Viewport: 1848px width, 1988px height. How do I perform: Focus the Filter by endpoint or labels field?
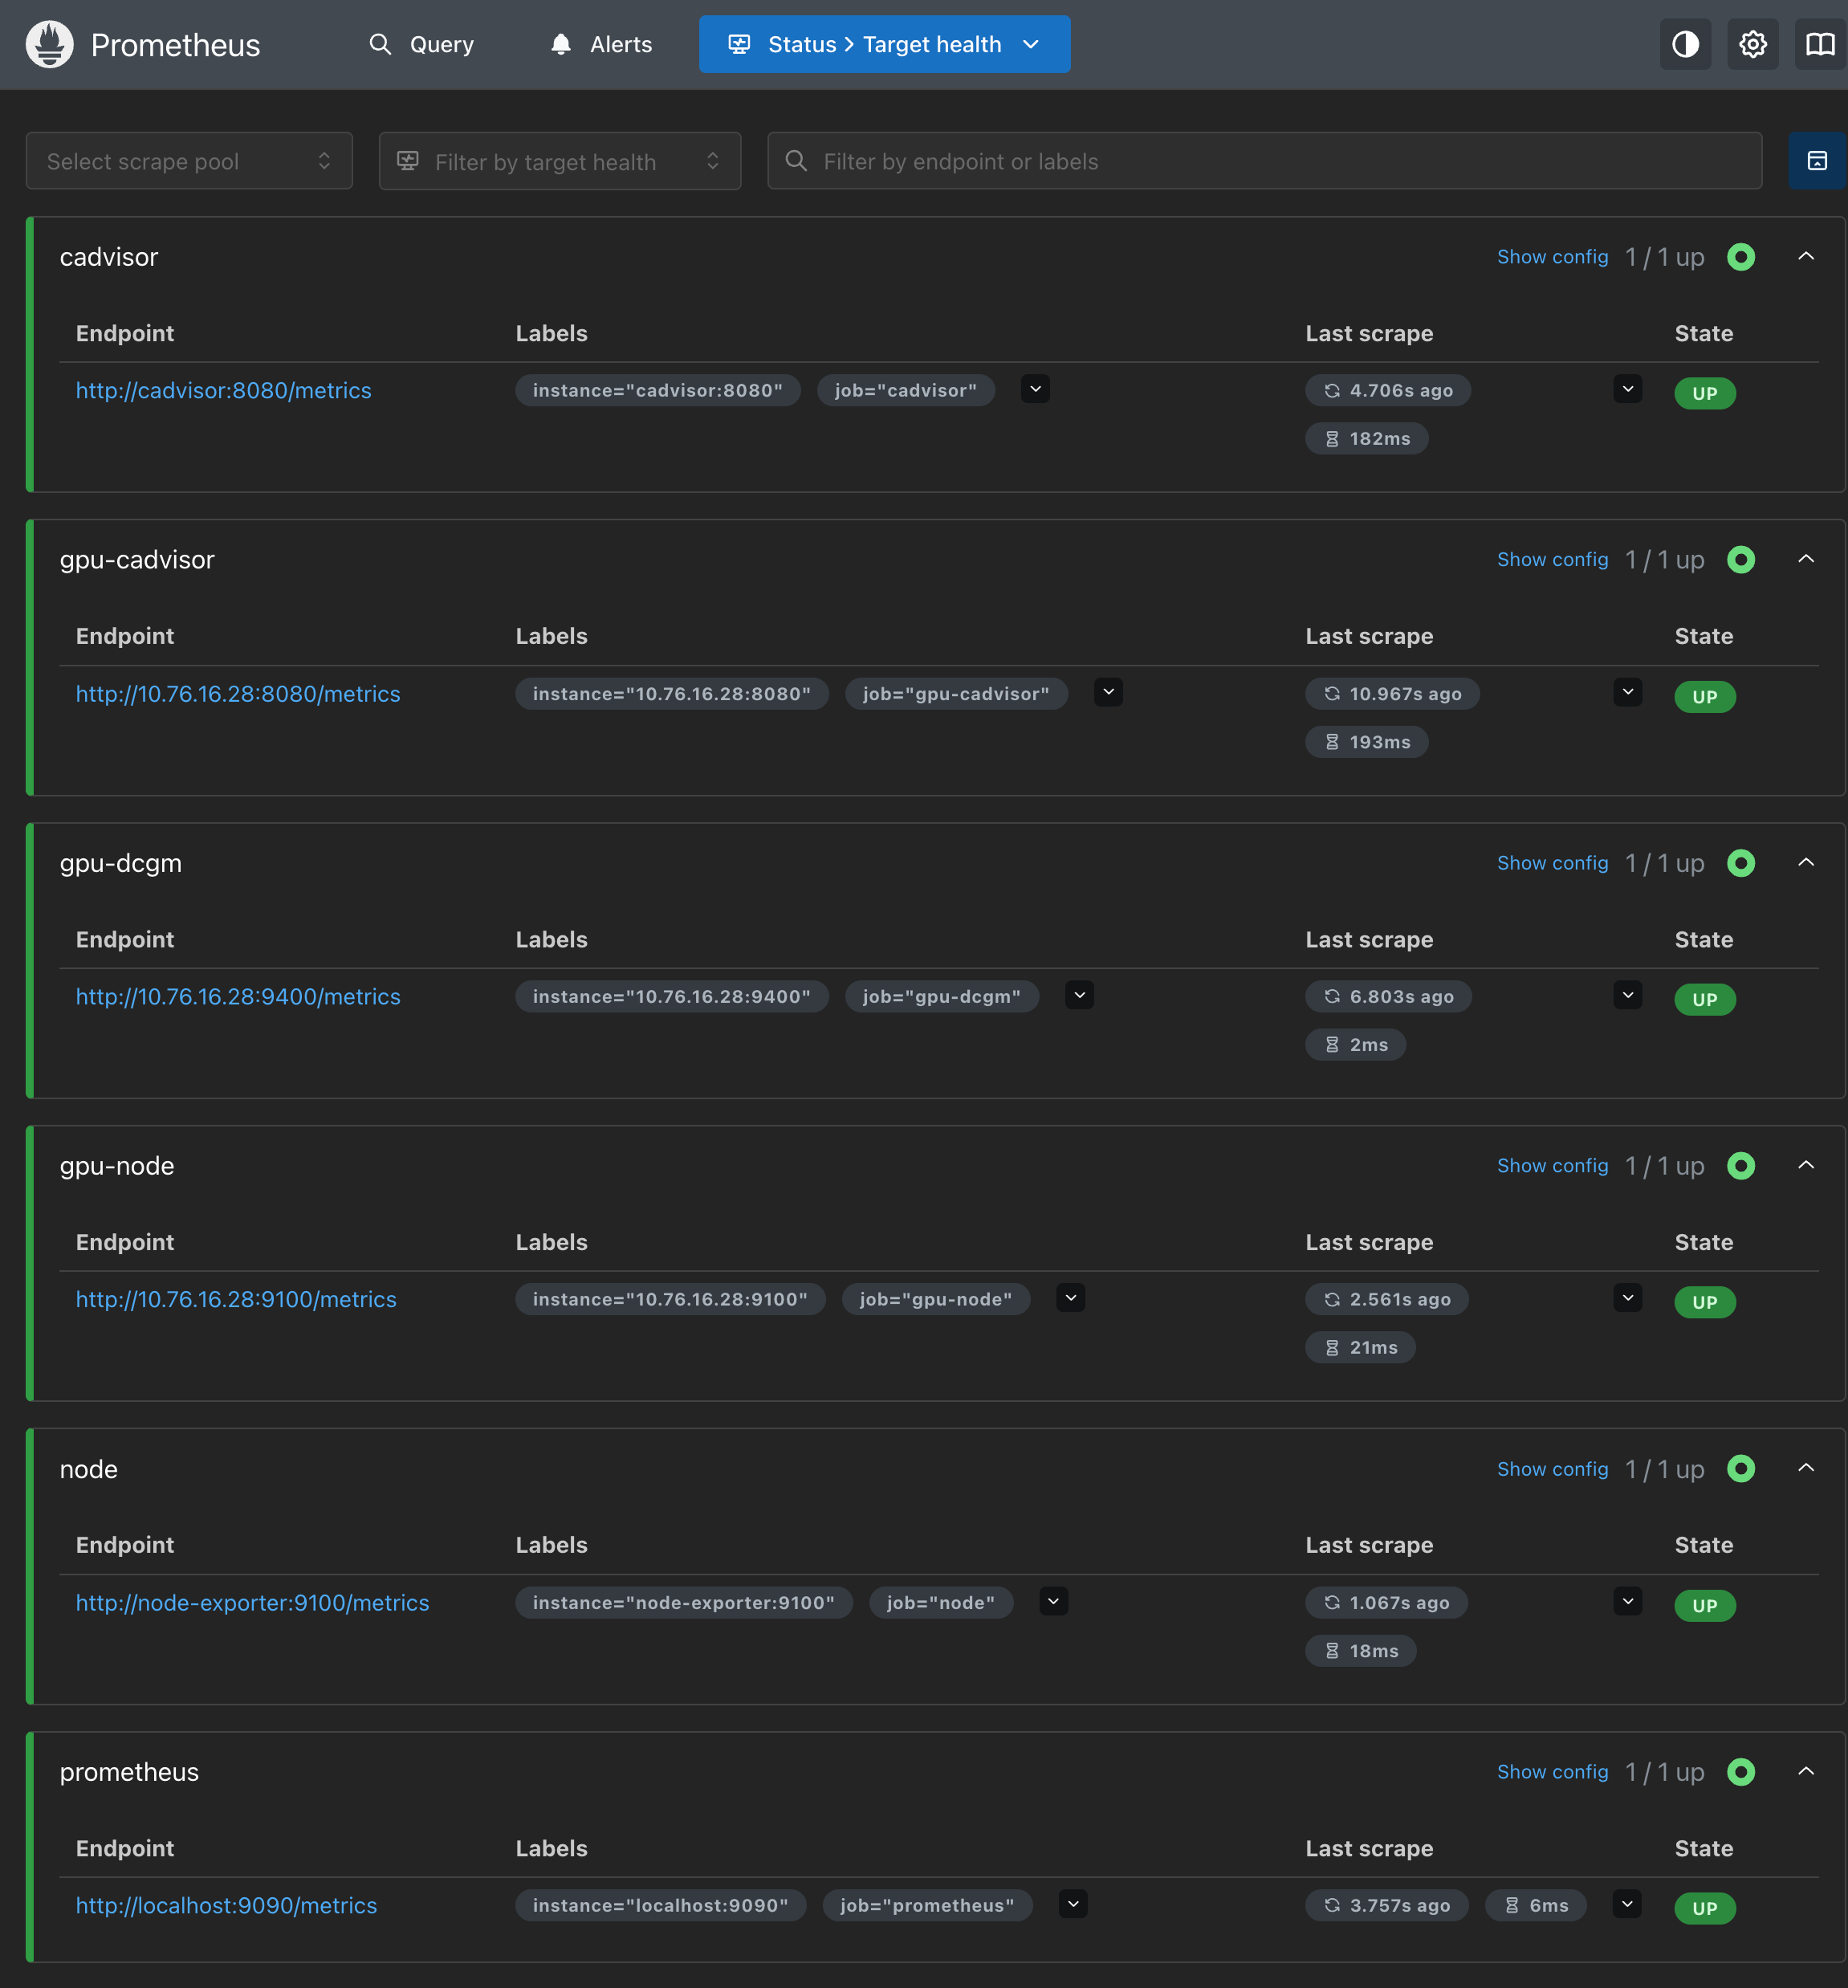(x=1264, y=161)
